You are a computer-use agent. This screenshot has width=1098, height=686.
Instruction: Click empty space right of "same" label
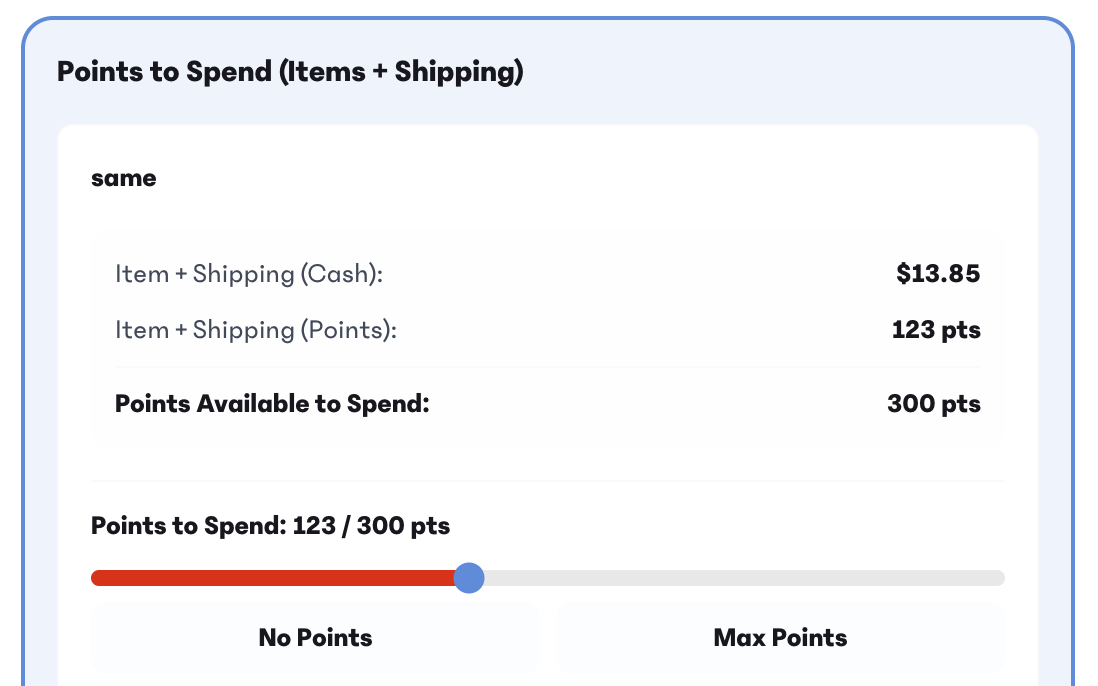point(600,179)
